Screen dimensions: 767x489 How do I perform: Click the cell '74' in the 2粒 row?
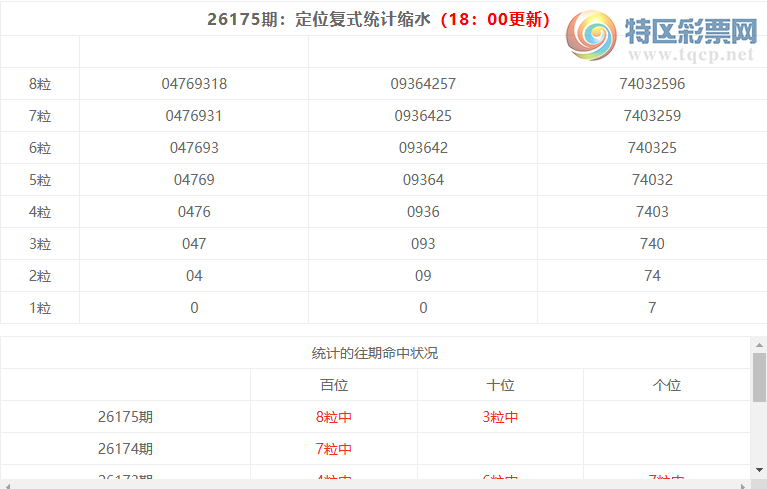point(652,276)
